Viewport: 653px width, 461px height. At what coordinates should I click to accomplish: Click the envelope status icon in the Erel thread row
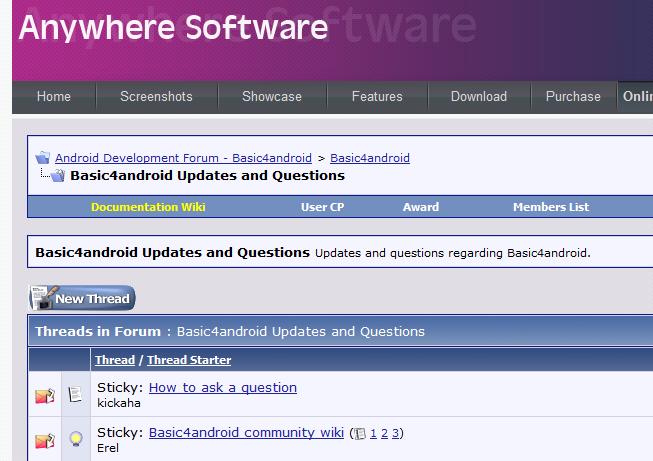pos(45,441)
